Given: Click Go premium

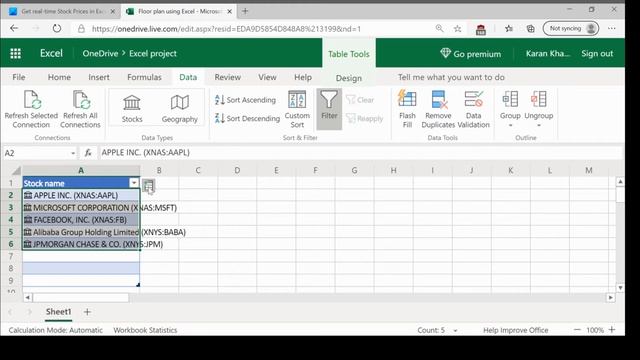Looking at the screenshot, I should (471, 53).
